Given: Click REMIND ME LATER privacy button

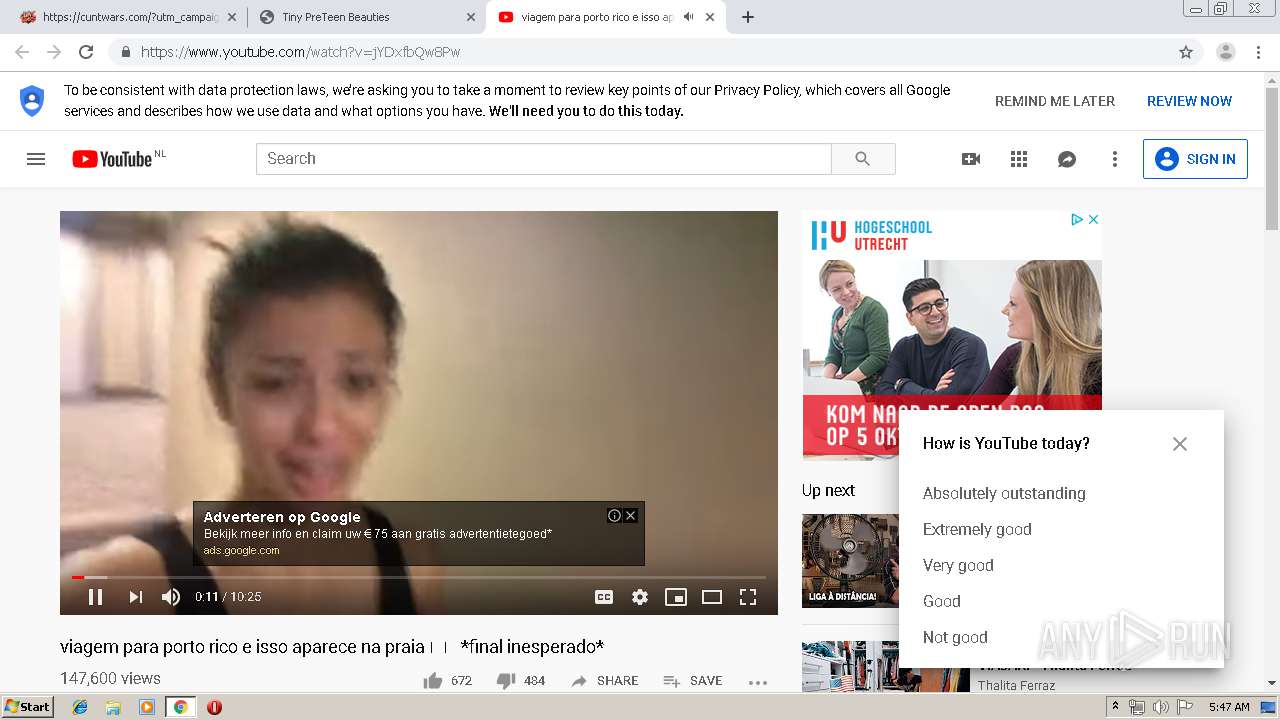Looking at the screenshot, I should point(1055,101).
